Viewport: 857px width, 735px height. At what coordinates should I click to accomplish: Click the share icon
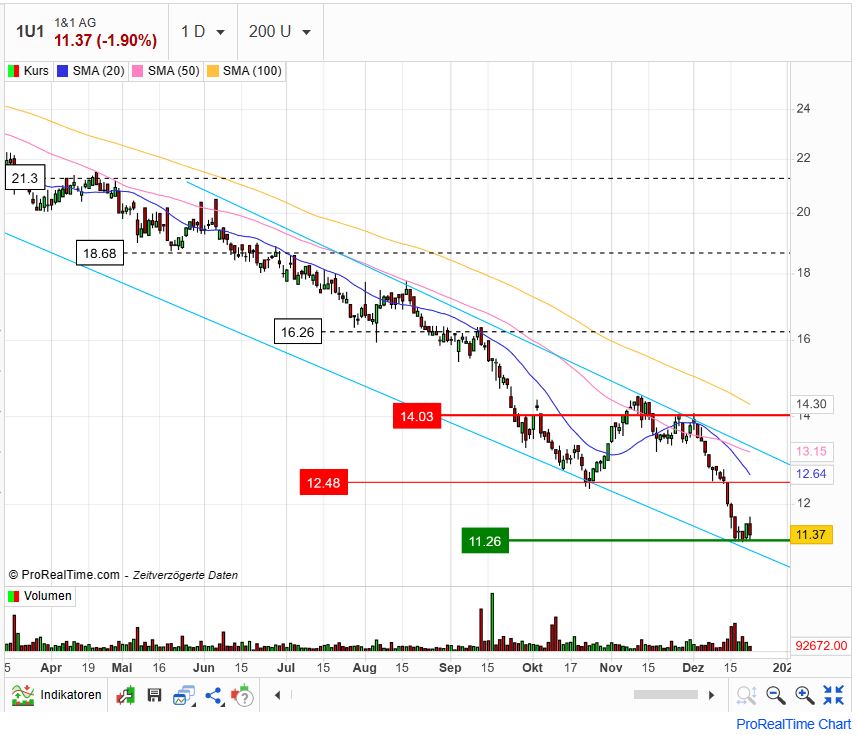214,696
